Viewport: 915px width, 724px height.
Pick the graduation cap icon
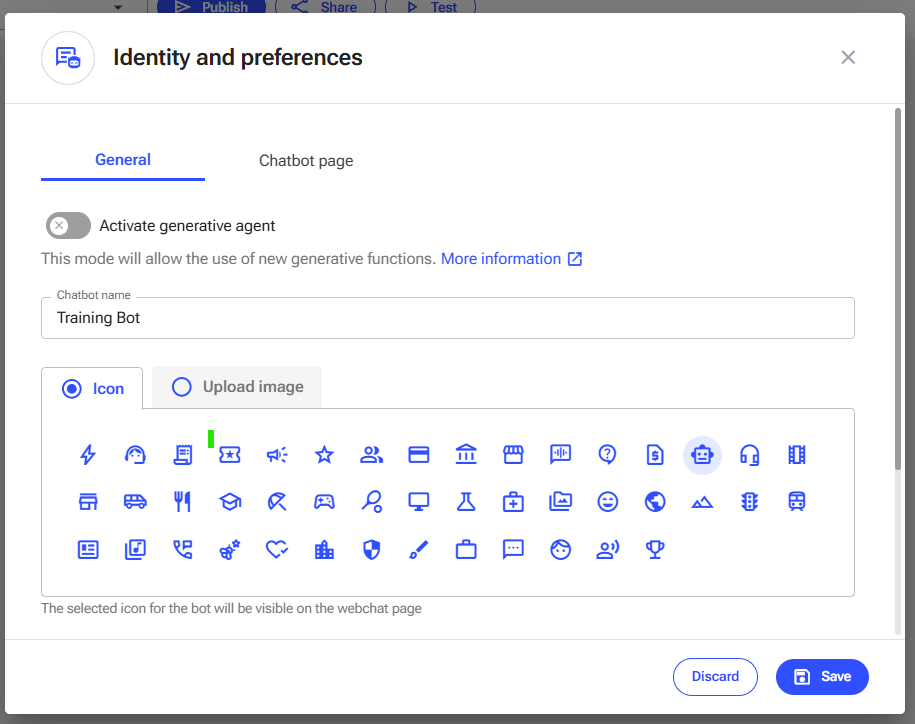230,502
